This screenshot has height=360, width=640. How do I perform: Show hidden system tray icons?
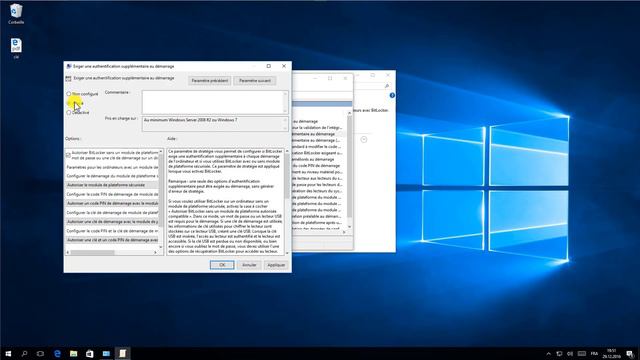(548, 353)
